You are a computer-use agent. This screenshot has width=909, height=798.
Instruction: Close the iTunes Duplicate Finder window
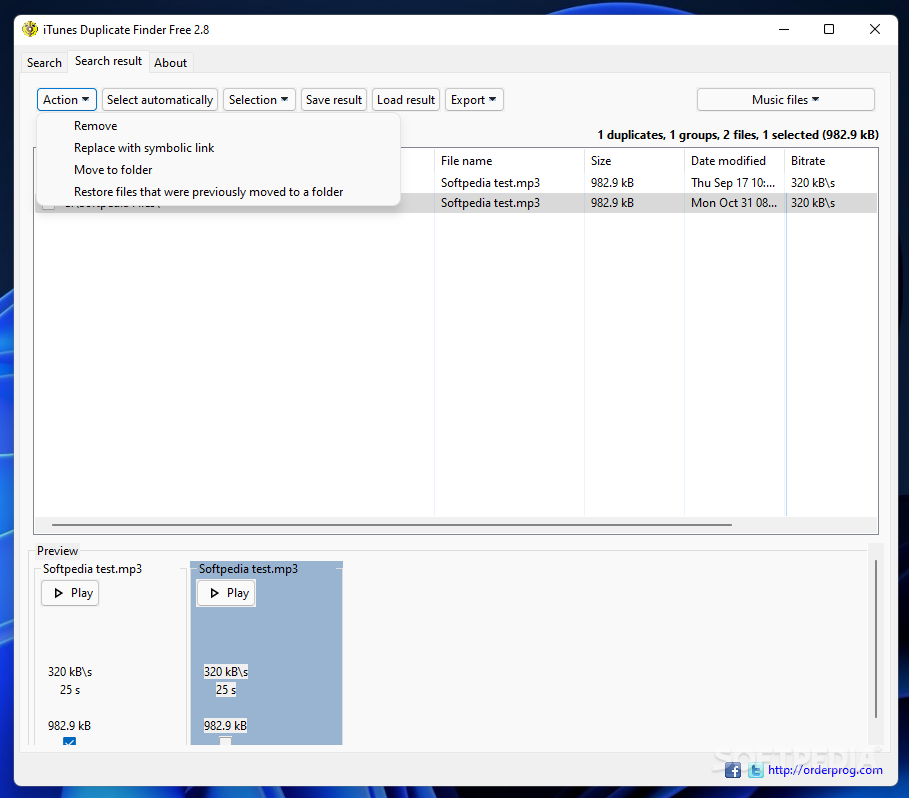point(875,29)
